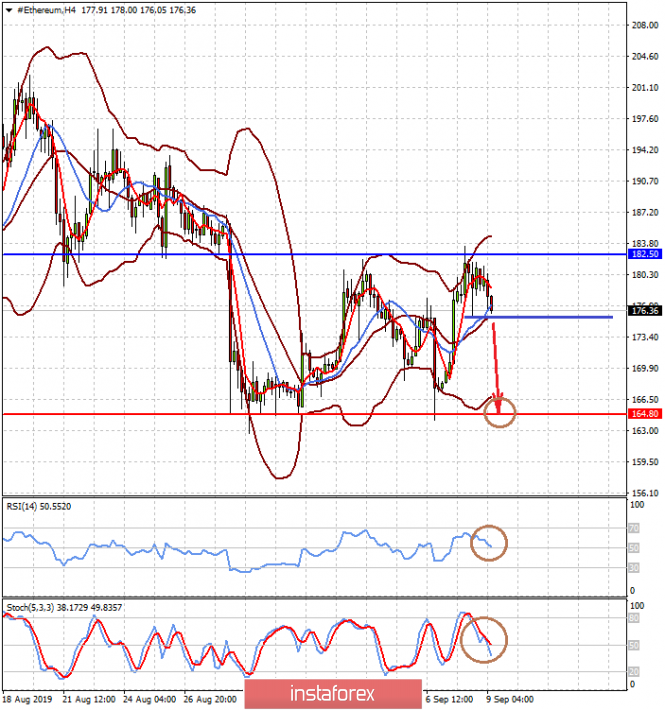This screenshot has width=665, height=710.
Task: Click the Stochastic 80 level label
Action: point(634,618)
